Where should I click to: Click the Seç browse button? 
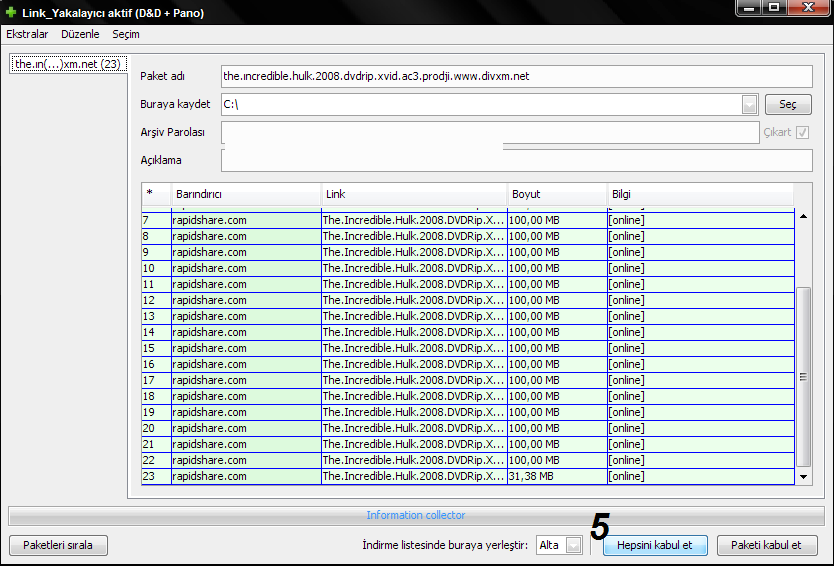(x=788, y=104)
